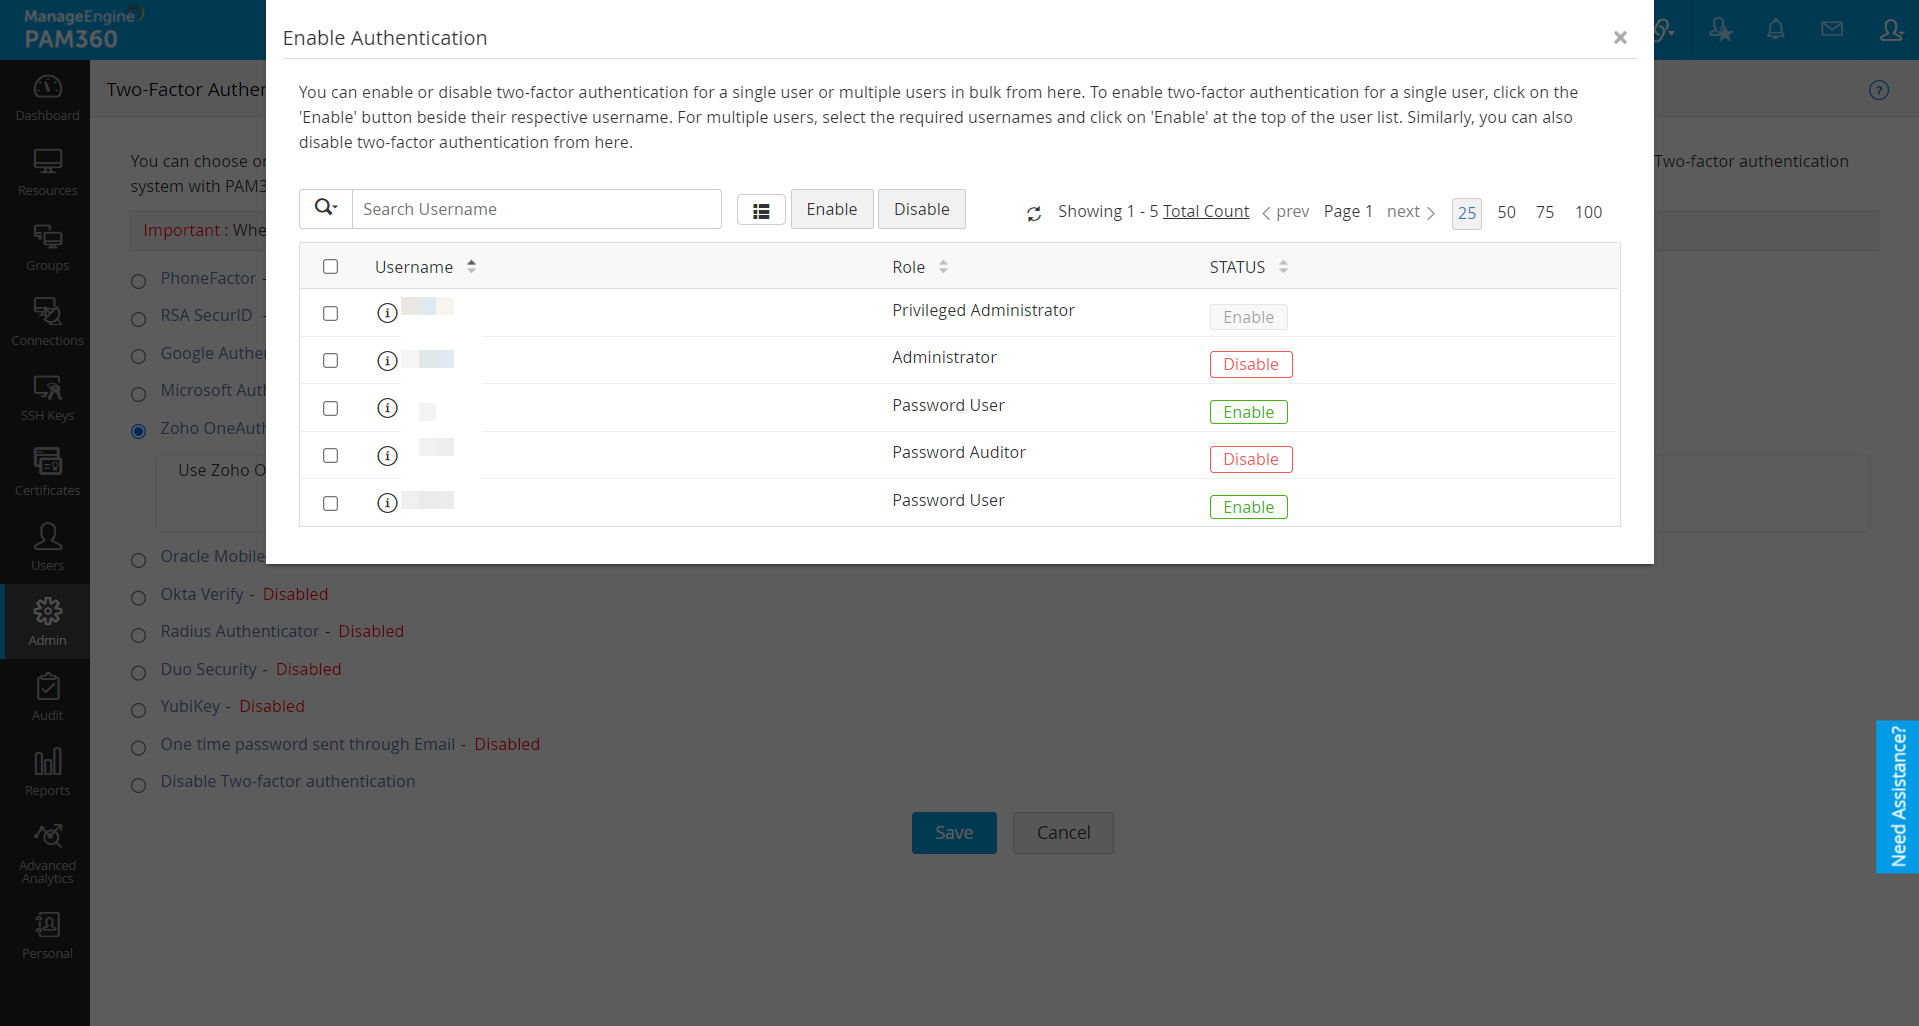Show 100 rows per page
The width and height of the screenshot is (1919, 1026).
pyautogui.click(x=1588, y=212)
